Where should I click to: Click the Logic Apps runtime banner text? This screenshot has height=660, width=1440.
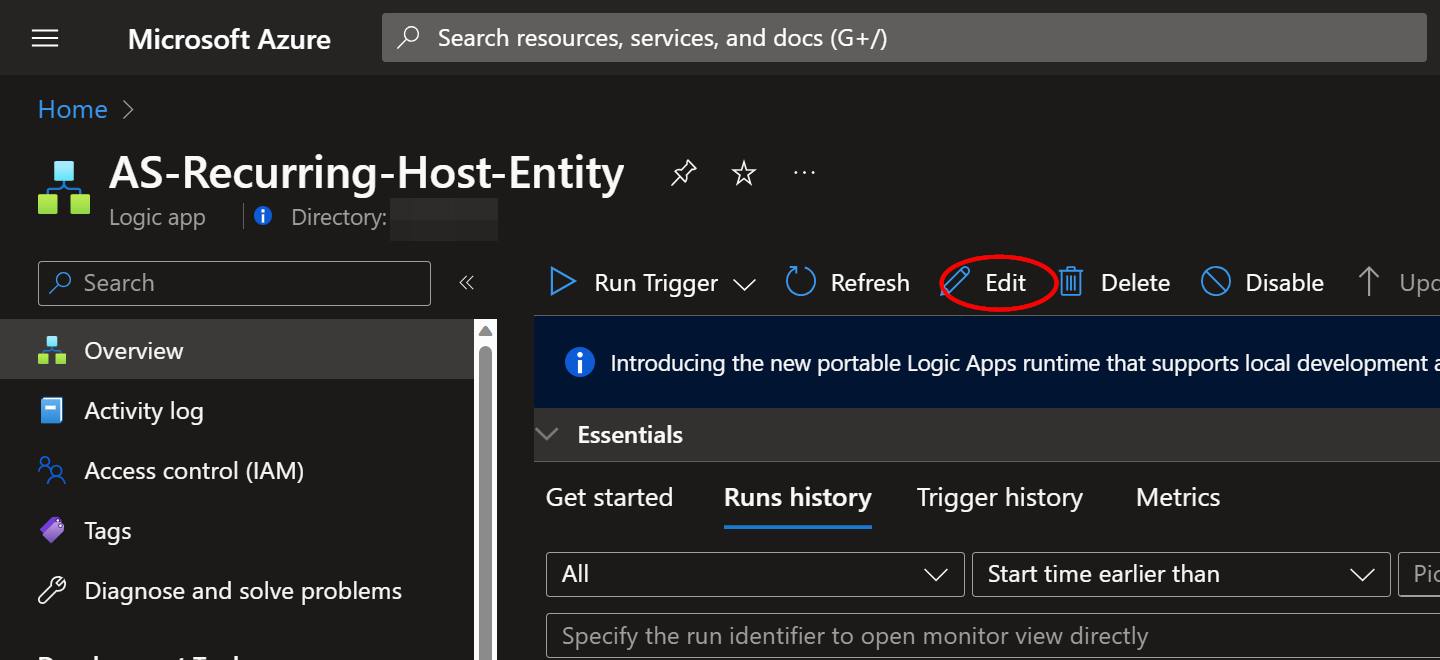point(1024,363)
